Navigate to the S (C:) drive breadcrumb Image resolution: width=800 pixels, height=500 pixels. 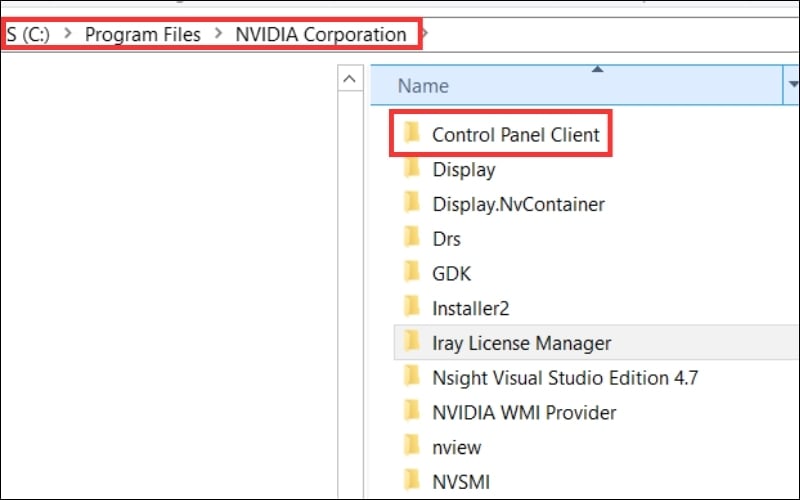pos(28,34)
